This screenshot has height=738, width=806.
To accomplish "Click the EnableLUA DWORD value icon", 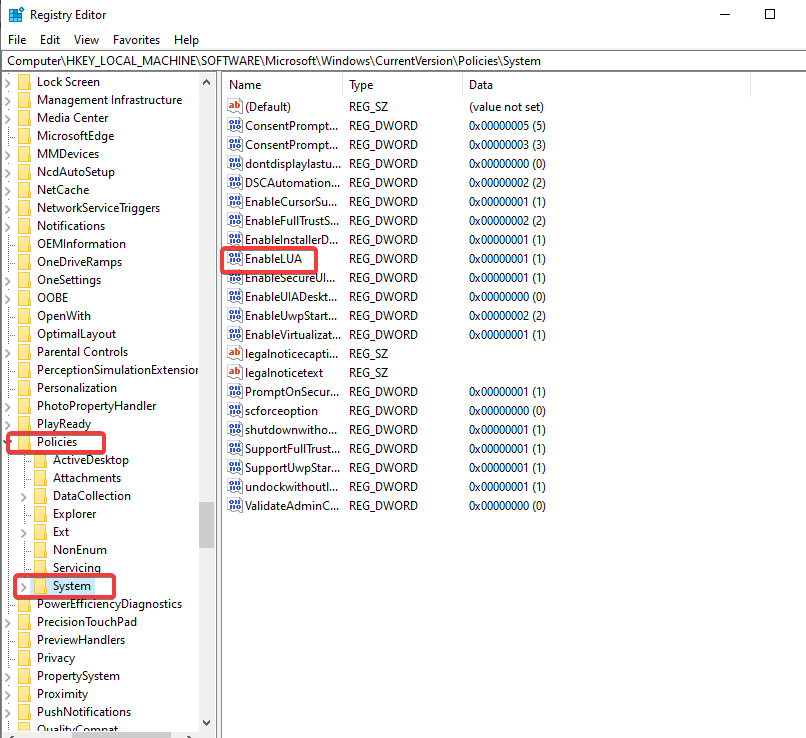I will [235, 259].
